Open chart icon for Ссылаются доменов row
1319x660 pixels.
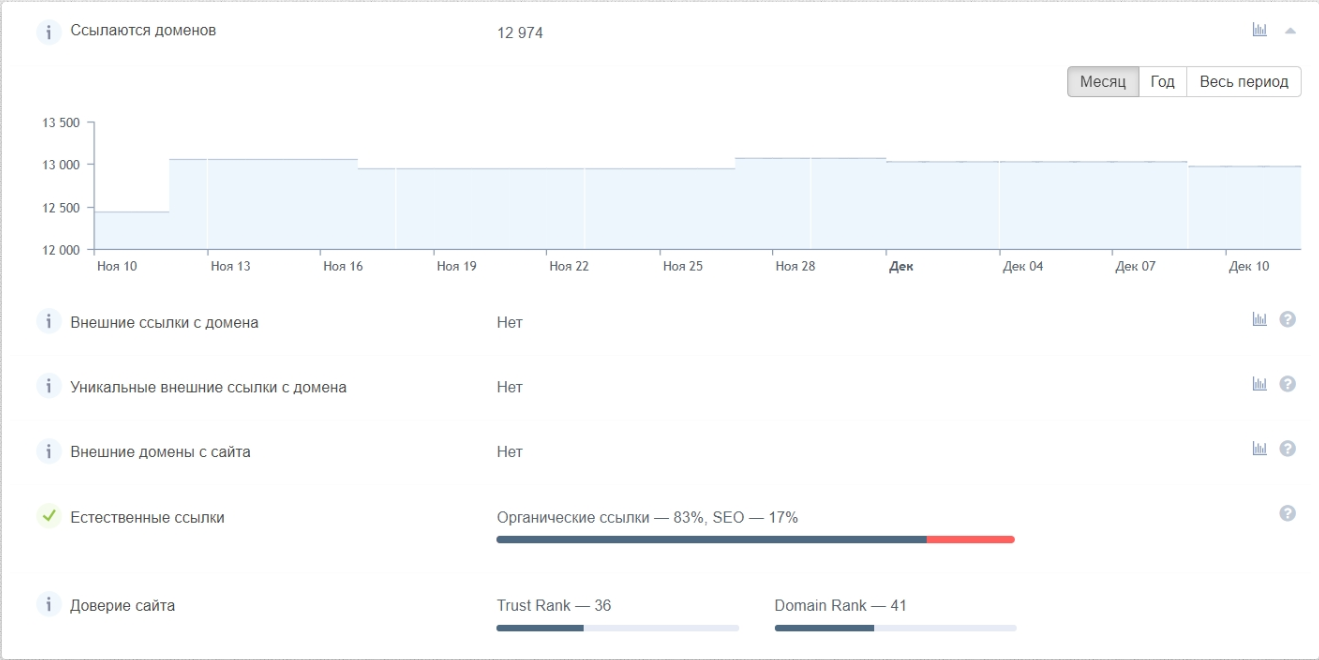[1259, 30]
